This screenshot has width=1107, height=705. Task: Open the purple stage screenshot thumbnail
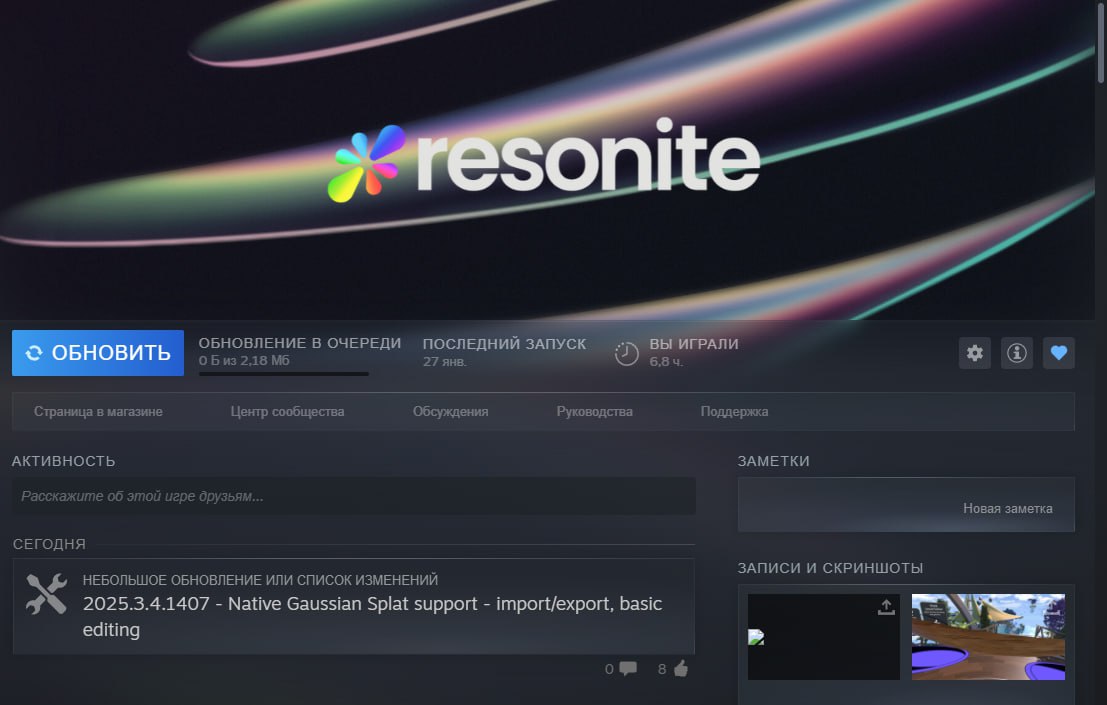pos(987,637)
